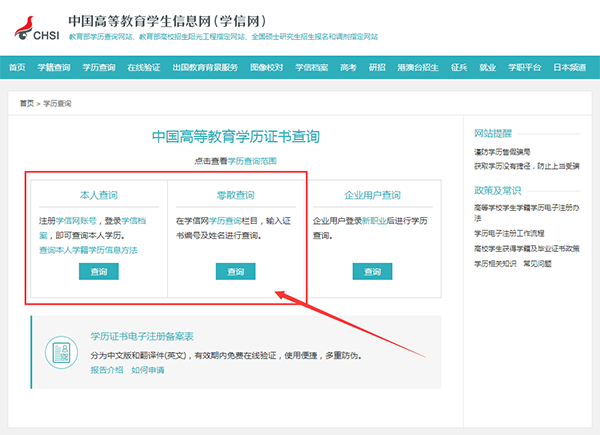Screen dimensions: 600x435
Task: Open 如何申请 link
Action: [x=148, y=370]
